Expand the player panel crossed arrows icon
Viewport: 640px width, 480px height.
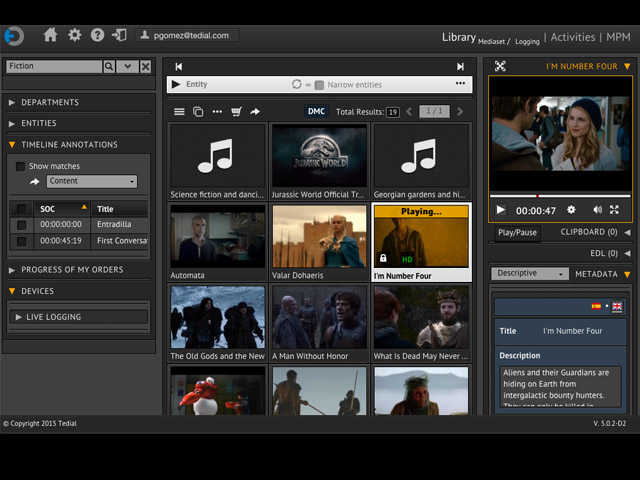[500, 66]
